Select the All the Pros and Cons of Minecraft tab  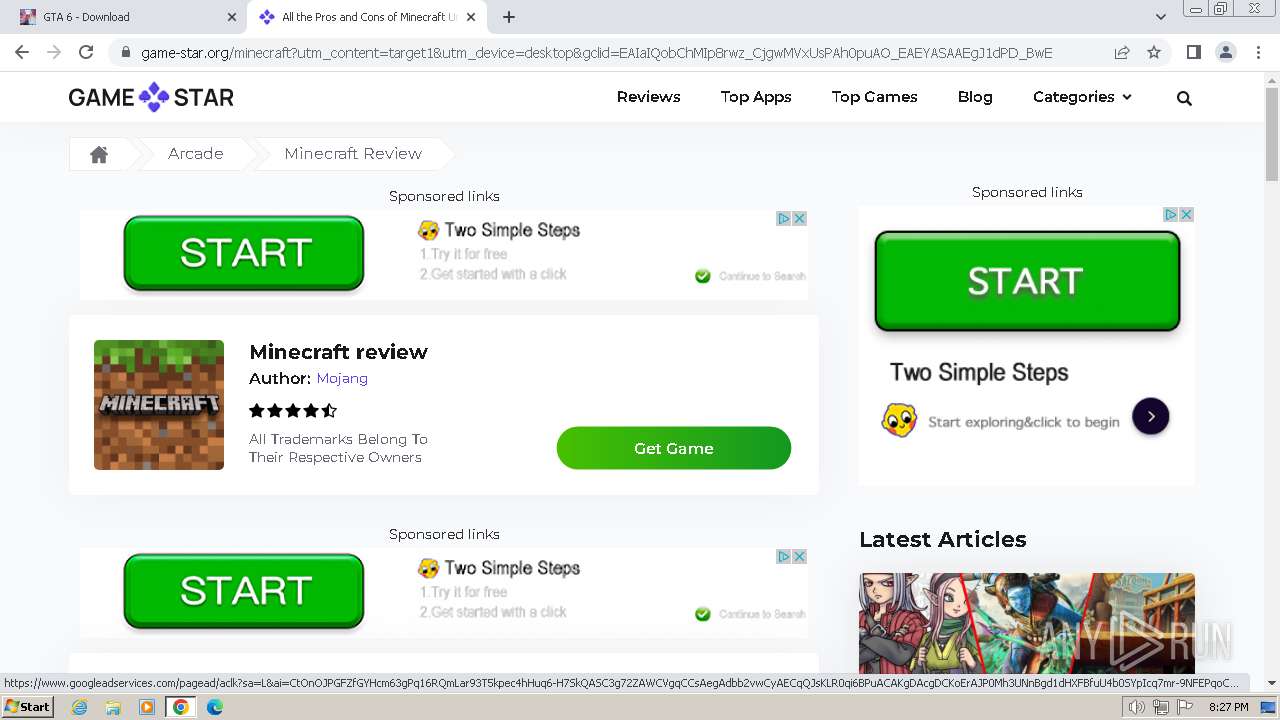point(367,17)
